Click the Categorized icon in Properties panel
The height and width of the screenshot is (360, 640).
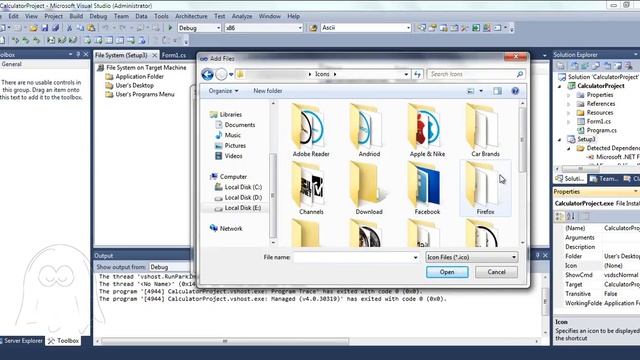coord(560,216)
